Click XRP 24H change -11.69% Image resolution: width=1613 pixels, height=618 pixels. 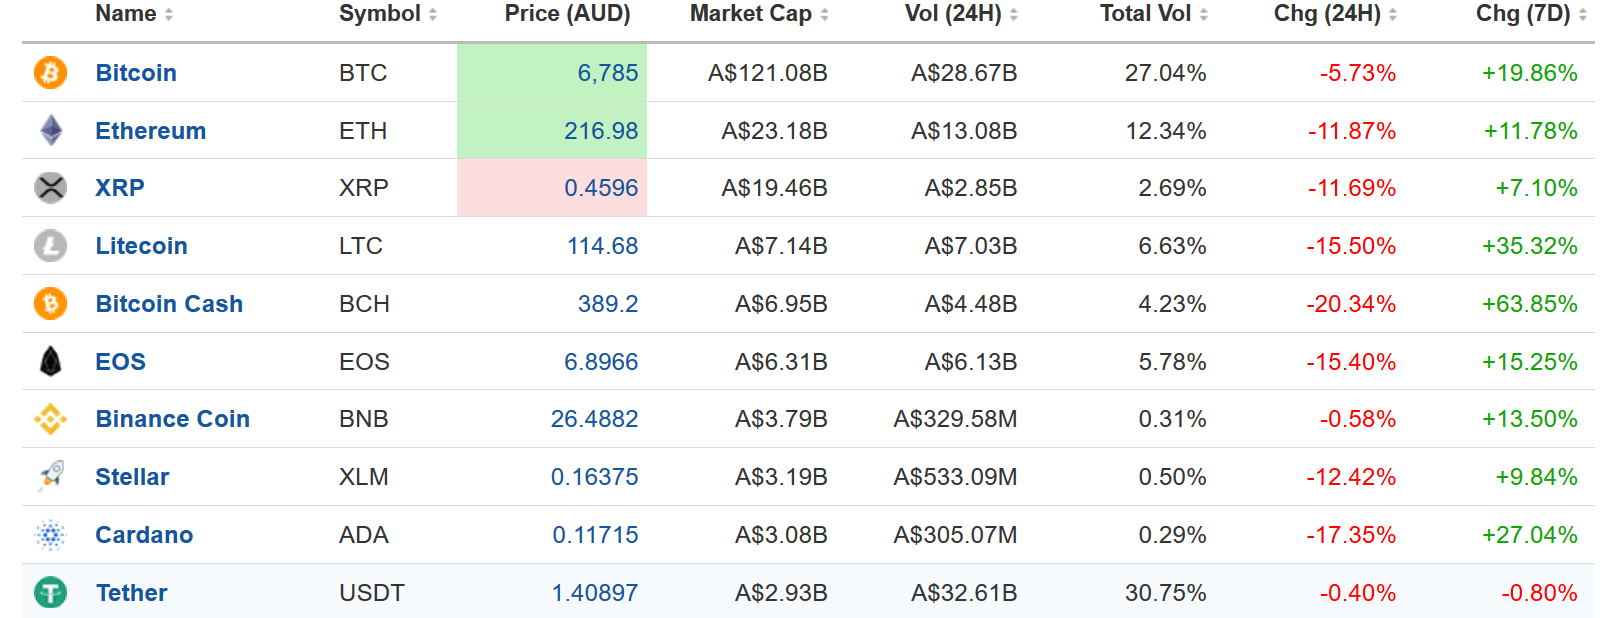(x=1351, y=188)
